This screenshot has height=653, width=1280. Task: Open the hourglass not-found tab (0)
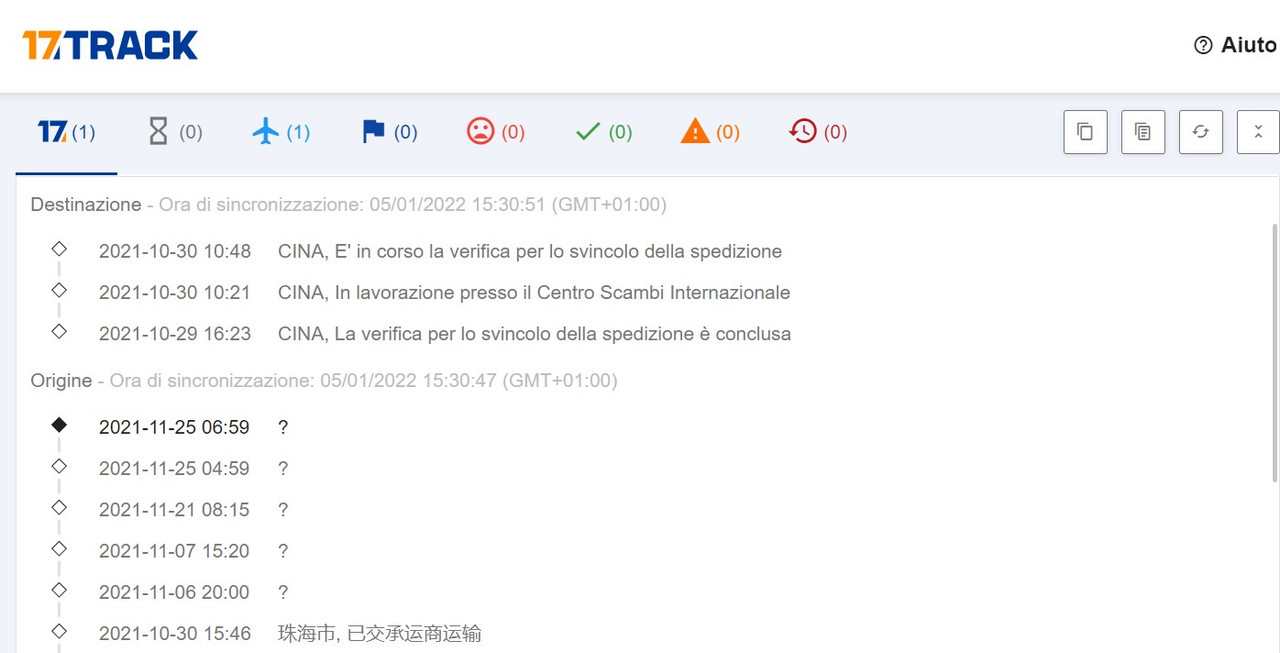(x=175, y=132)
